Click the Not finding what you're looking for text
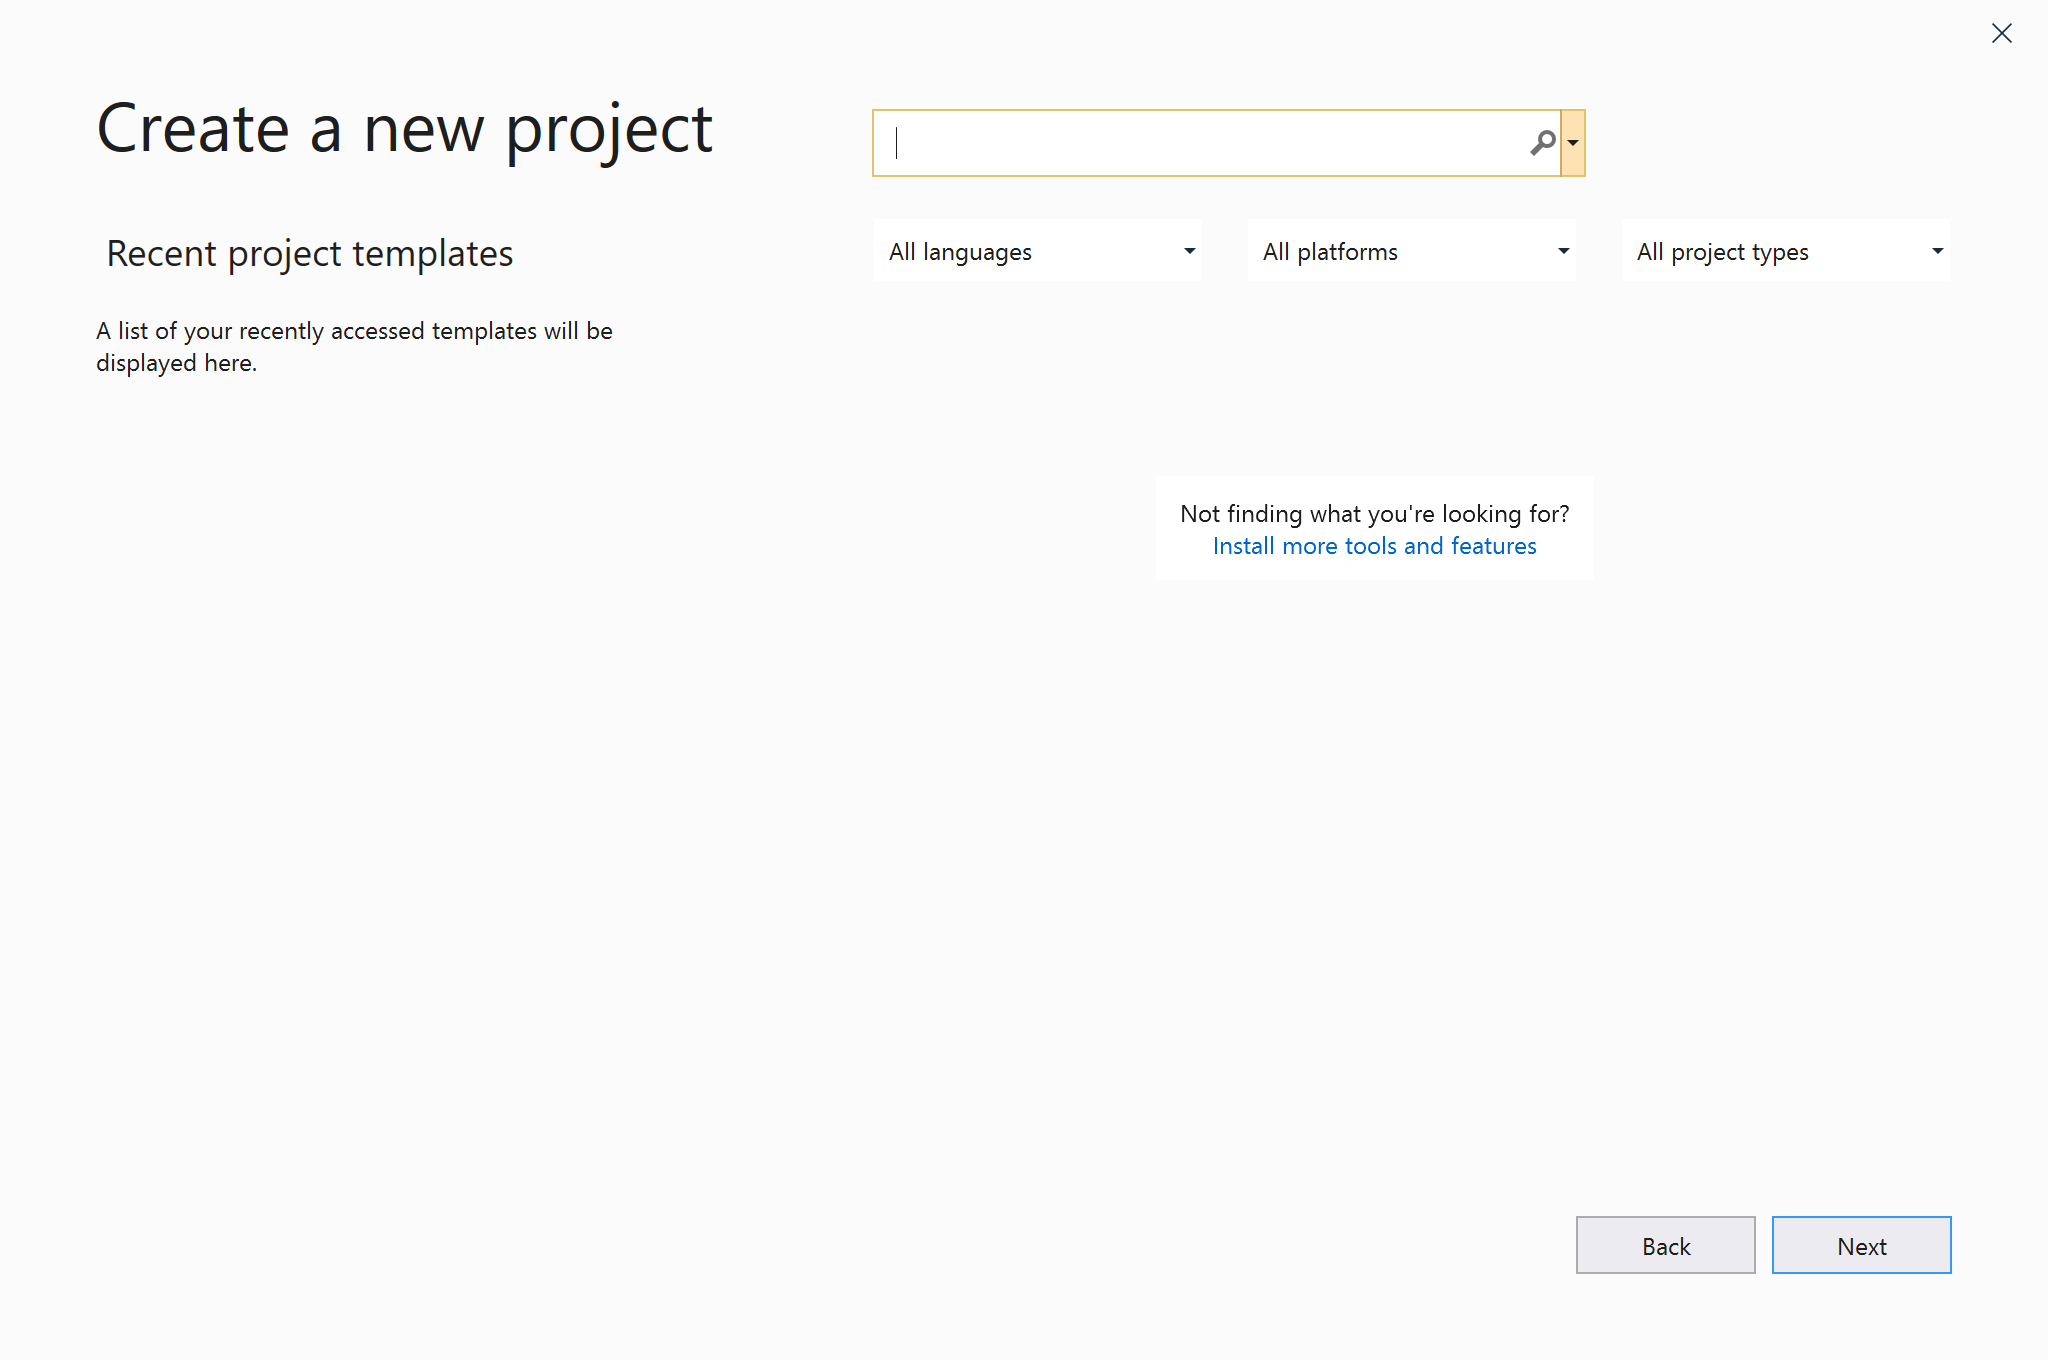2048x1360 pixels. click(1374, 514)
